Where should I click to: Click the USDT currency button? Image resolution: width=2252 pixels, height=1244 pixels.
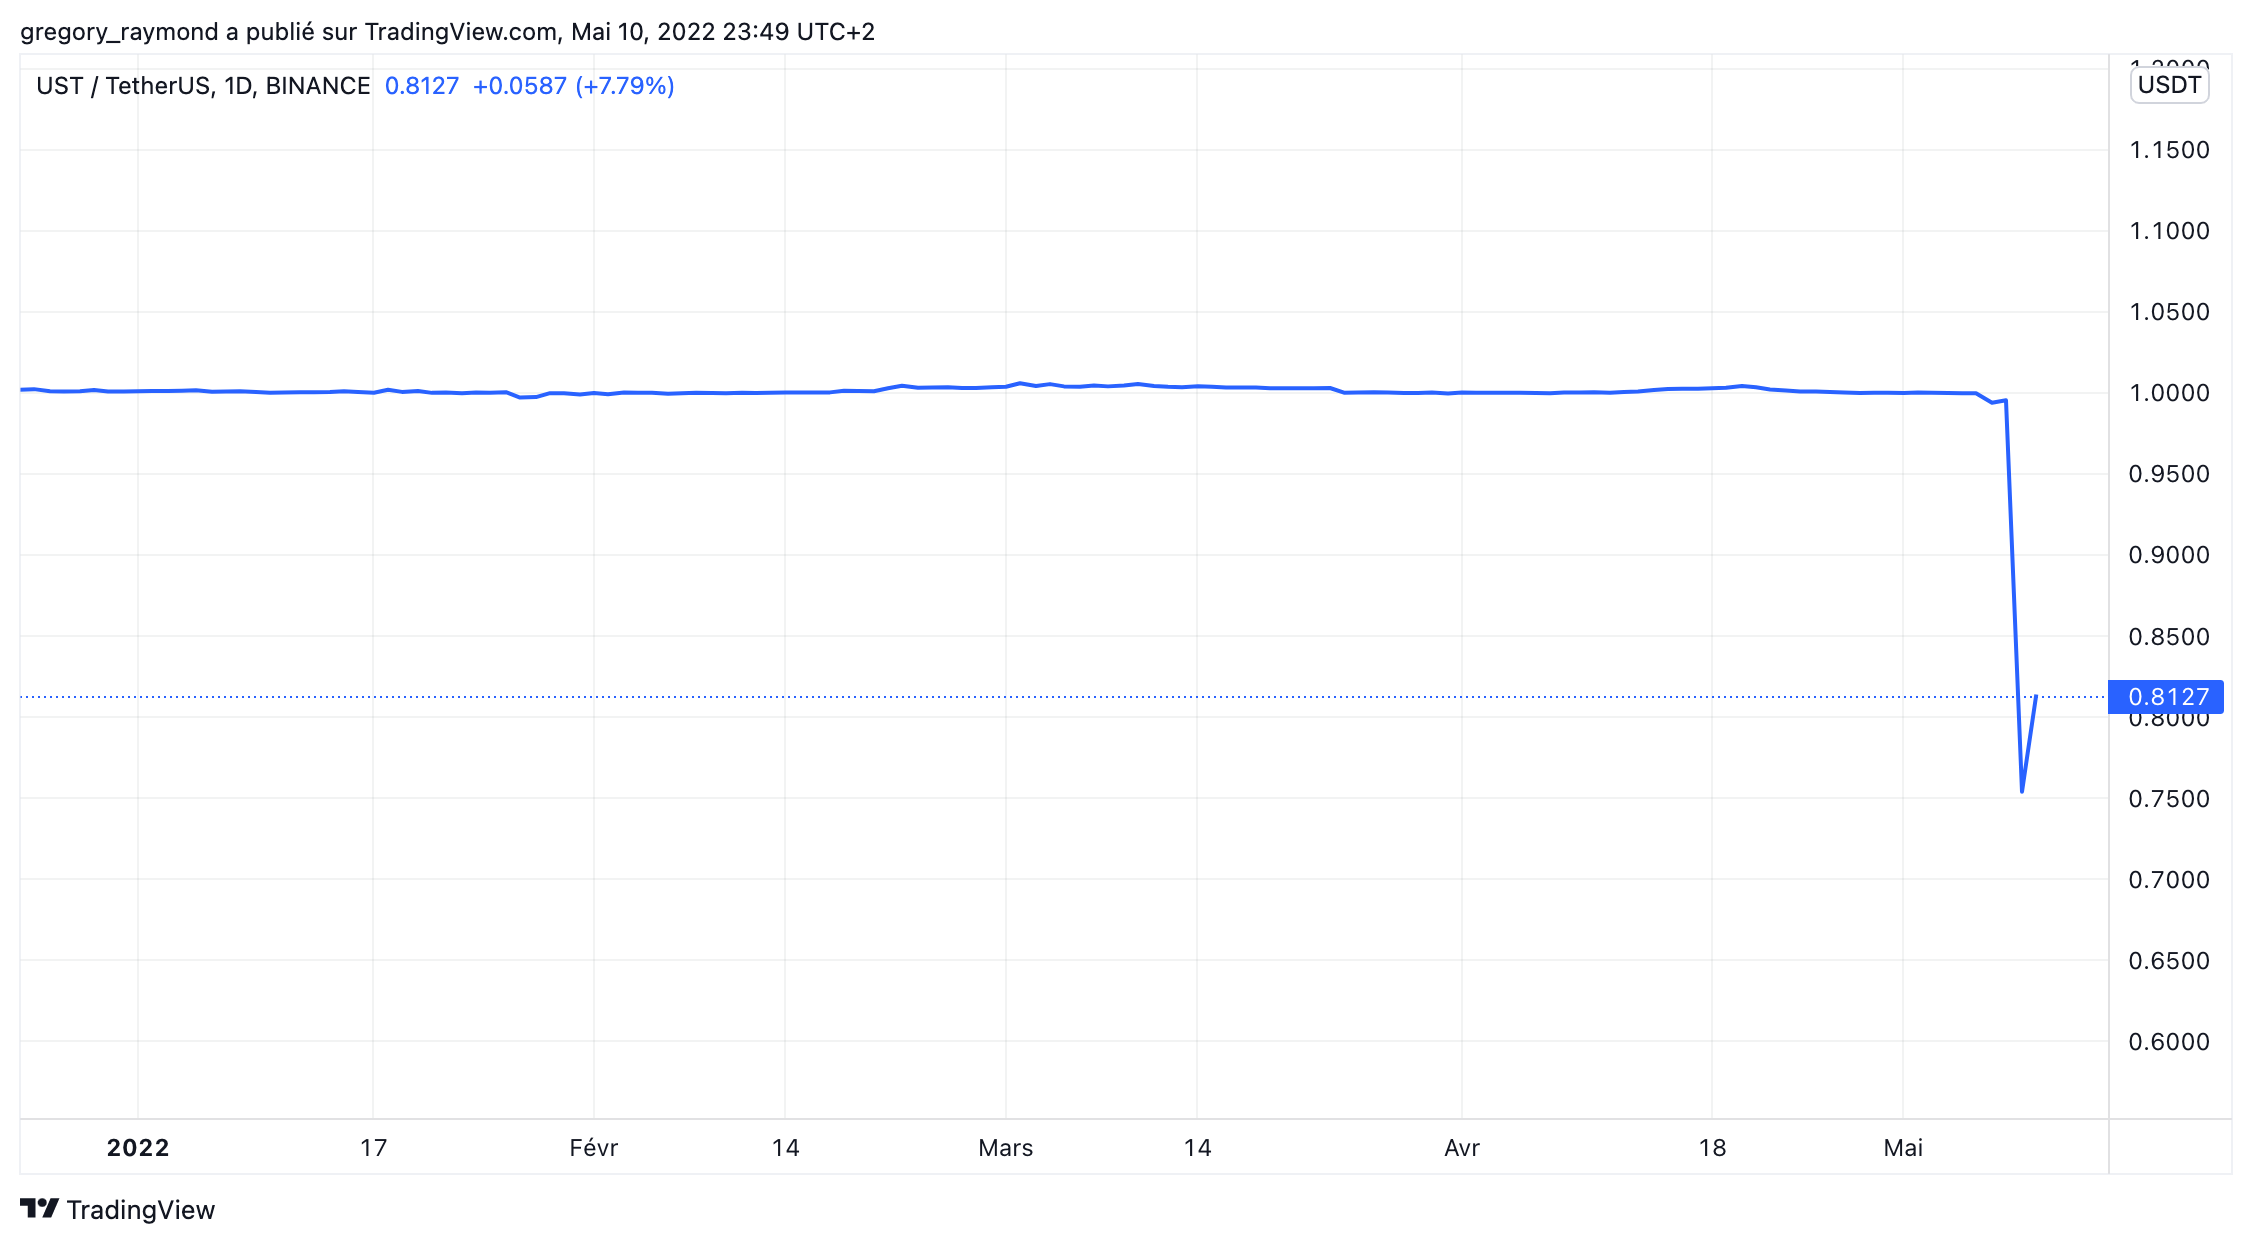coord(2168,85)
